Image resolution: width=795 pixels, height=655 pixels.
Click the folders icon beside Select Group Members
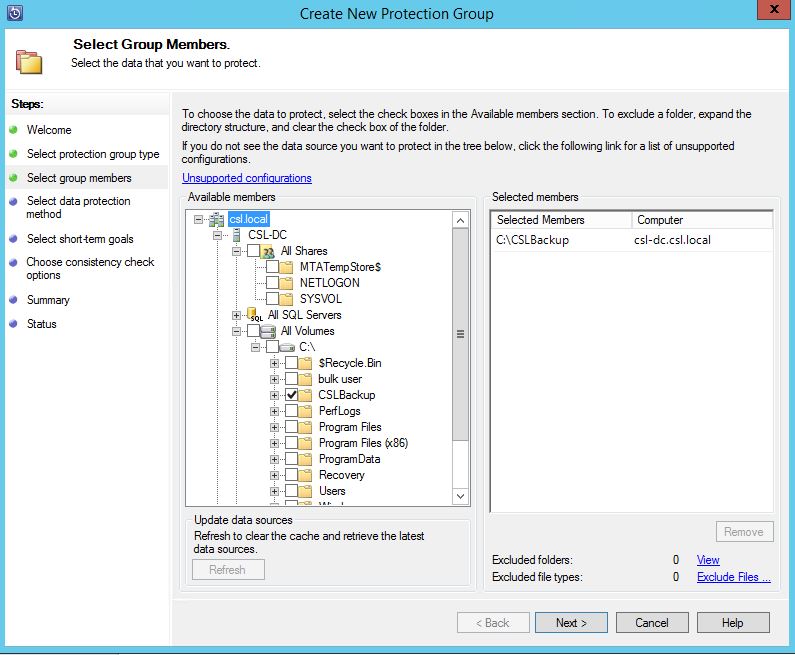[29, 62]
